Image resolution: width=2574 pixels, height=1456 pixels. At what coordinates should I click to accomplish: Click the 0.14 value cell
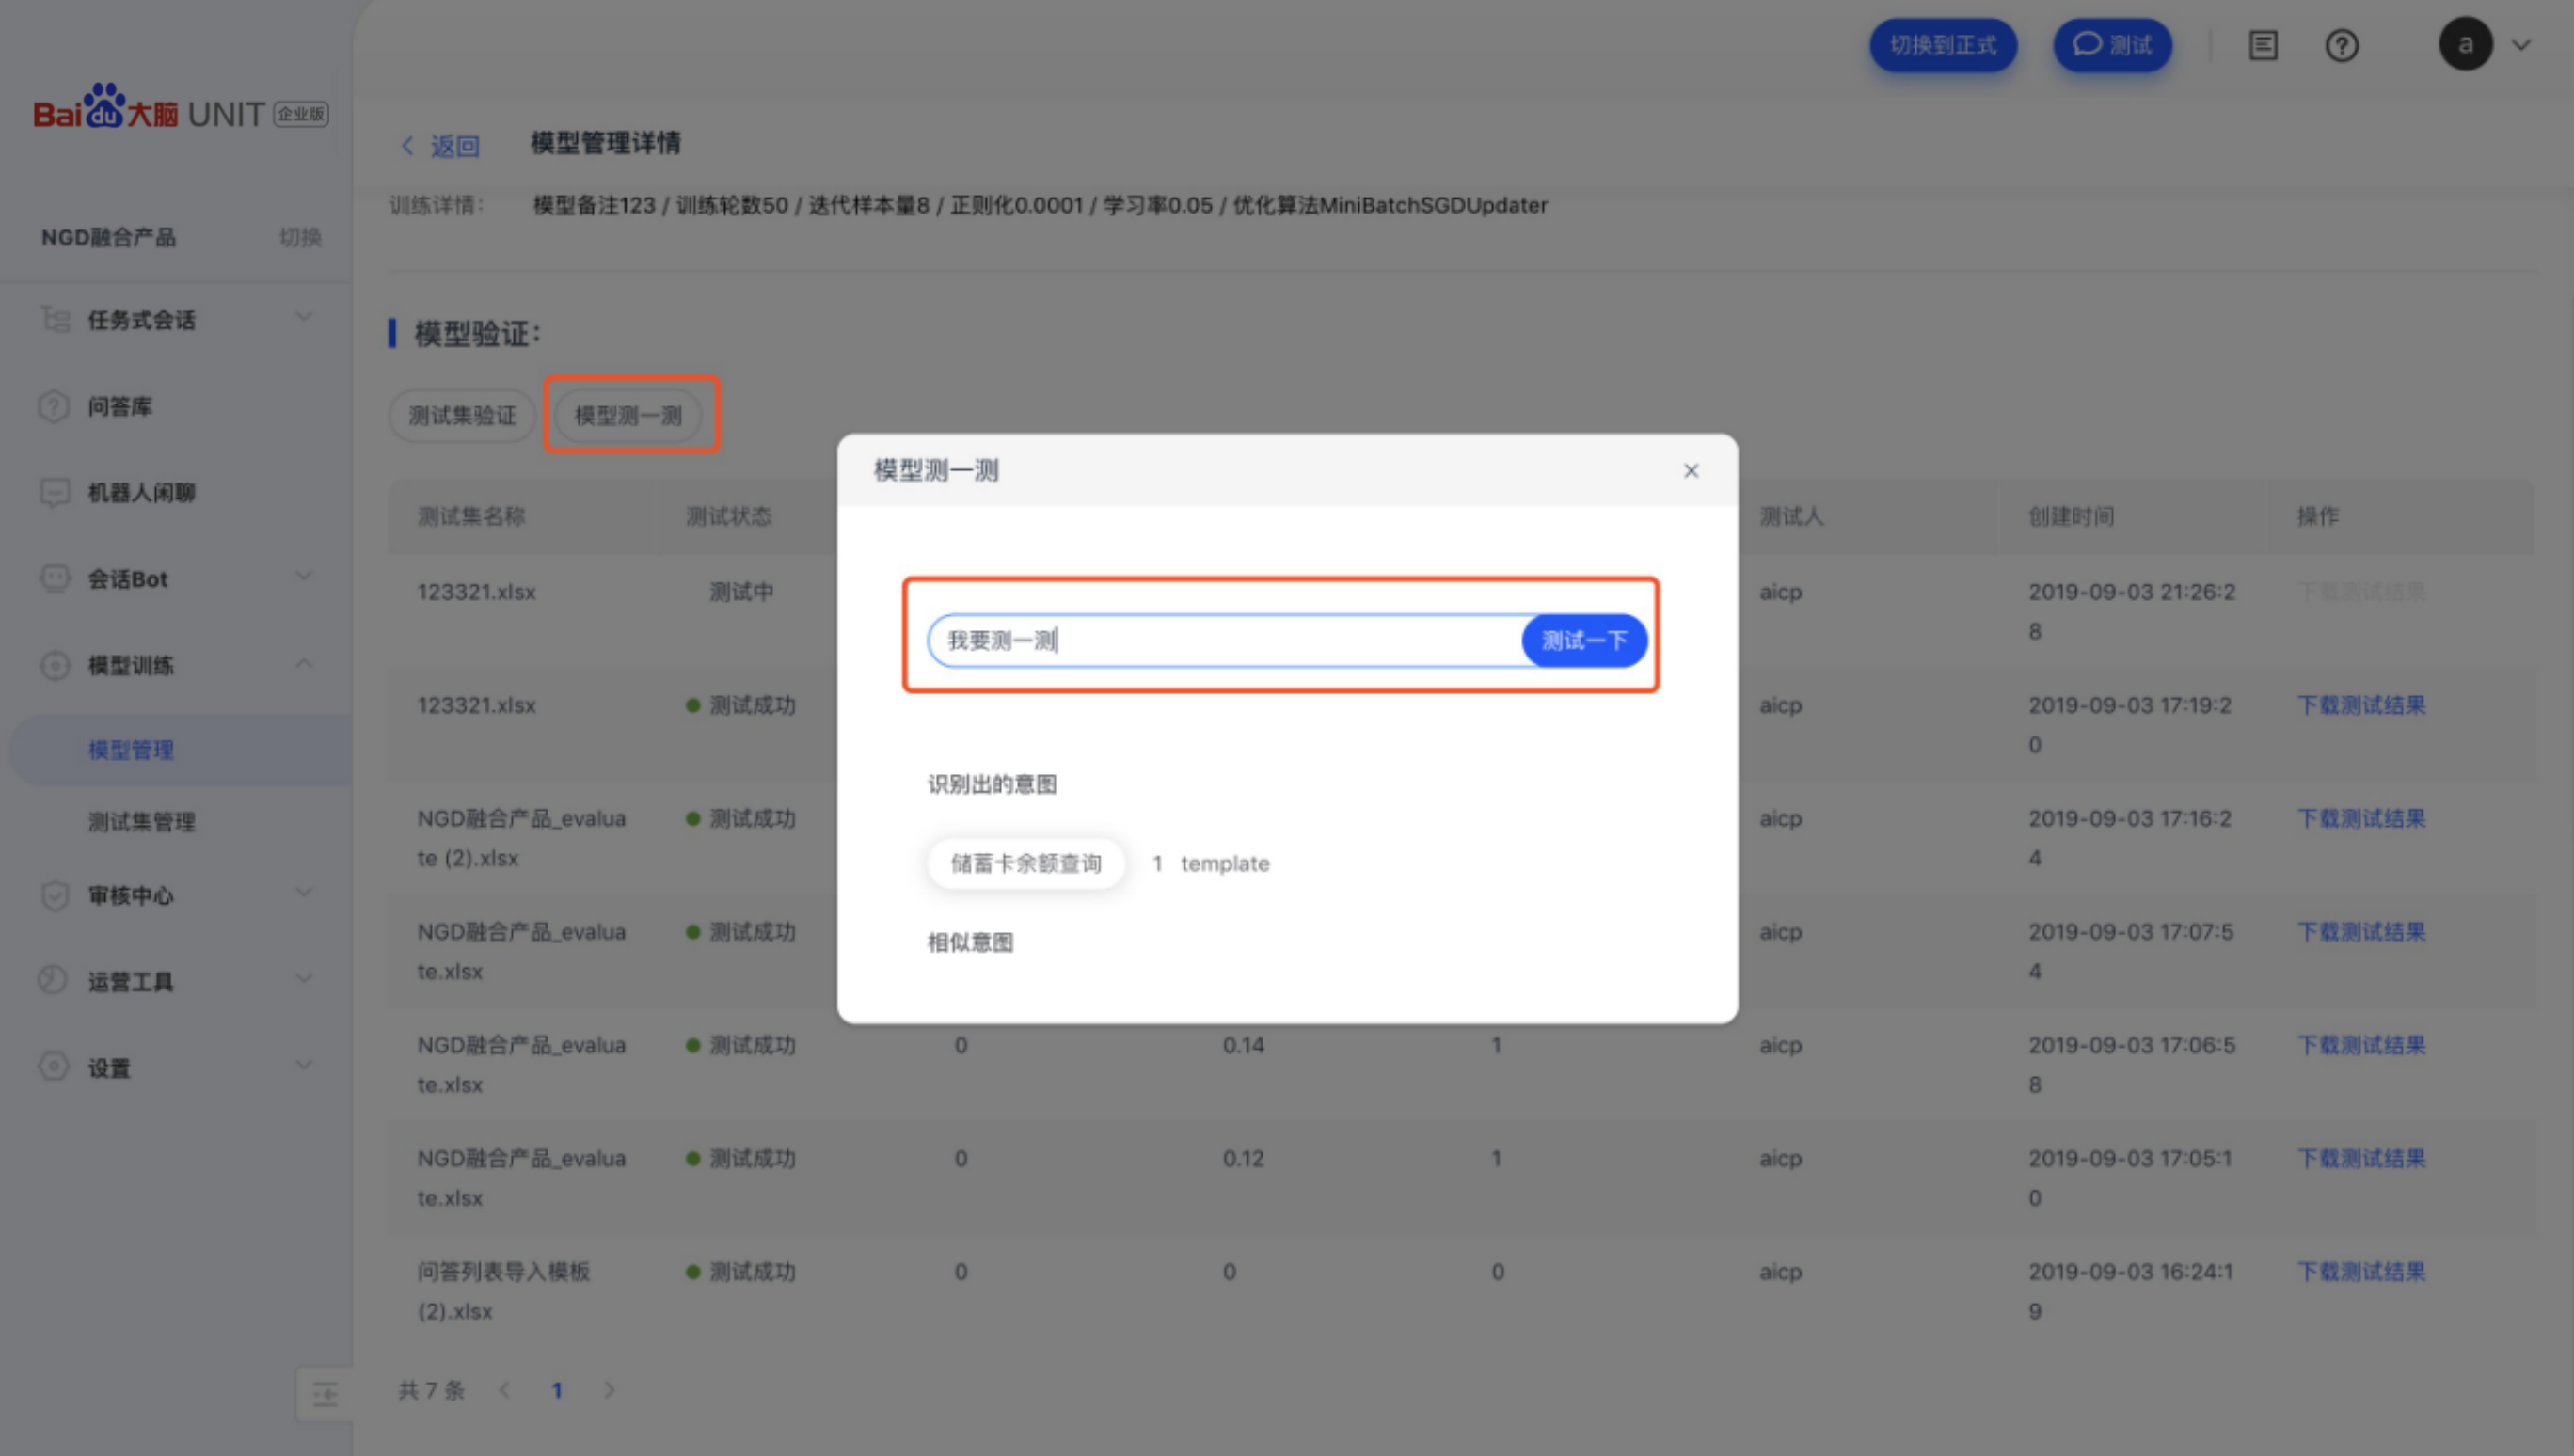1243,1045
